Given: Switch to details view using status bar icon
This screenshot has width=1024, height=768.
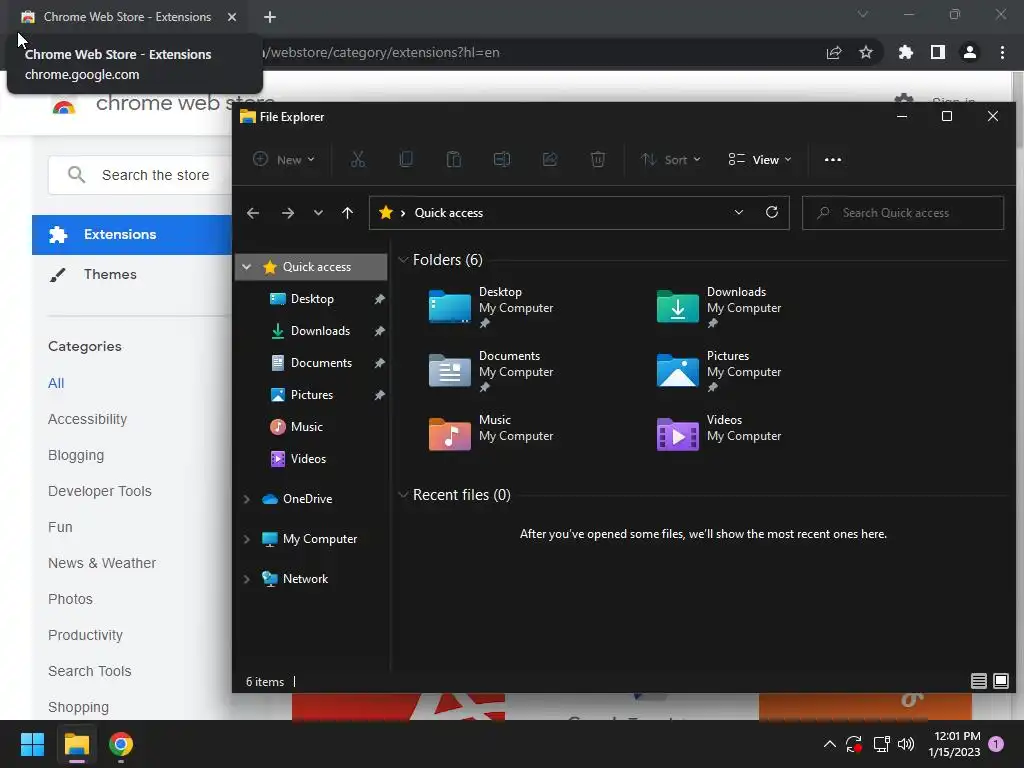Looking at the screenshot, I should pyautogui.click(x=978, y=681).
